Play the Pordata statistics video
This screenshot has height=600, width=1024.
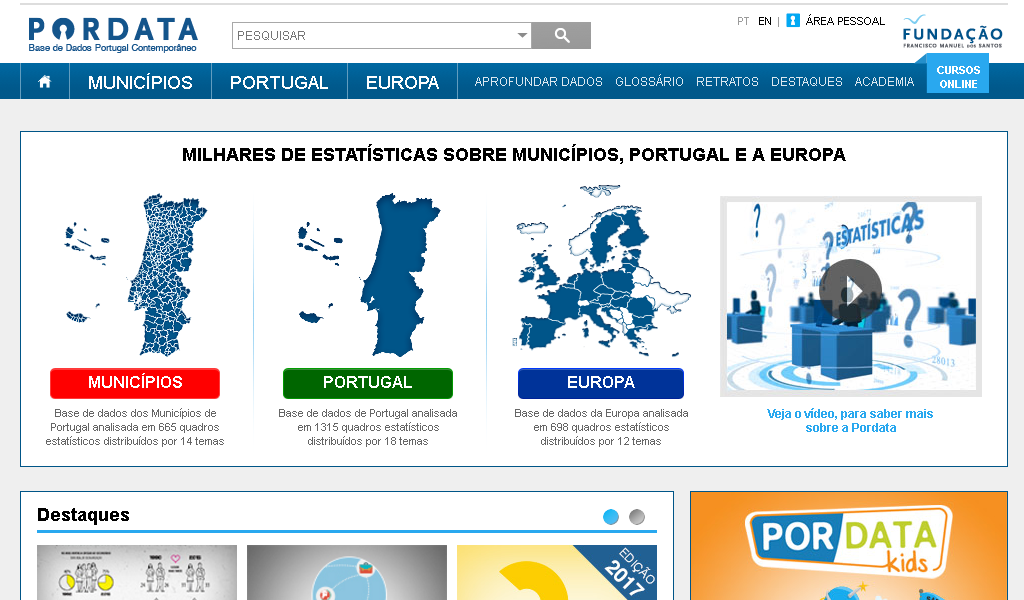[x=850, y=290]
